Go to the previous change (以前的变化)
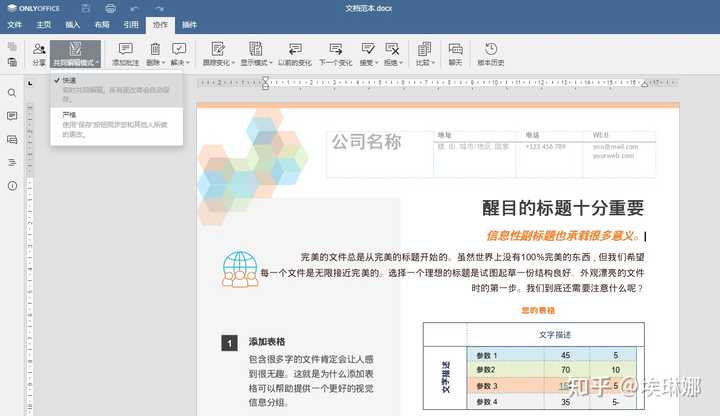The height and width of the screenshot is (416, 720). (295, 54)
